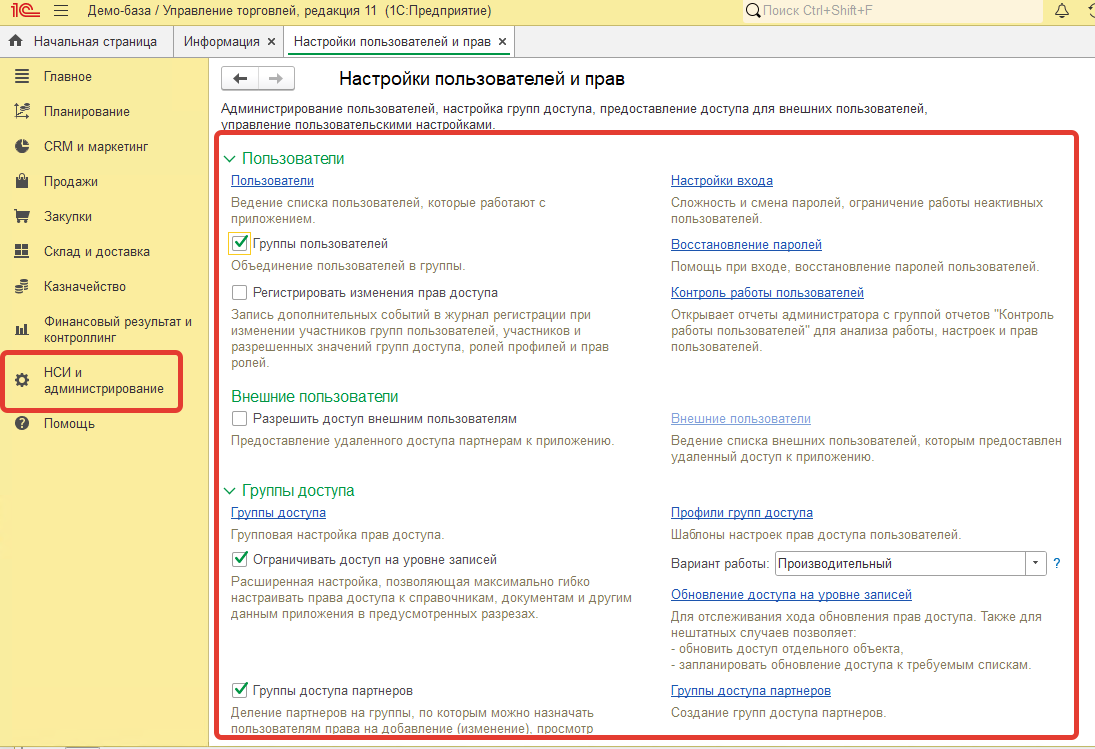Image resolution: width=1095 pixels, height=749 pixels.
Task: Open the hamburger main menu icon
Action: click(61, 10)
